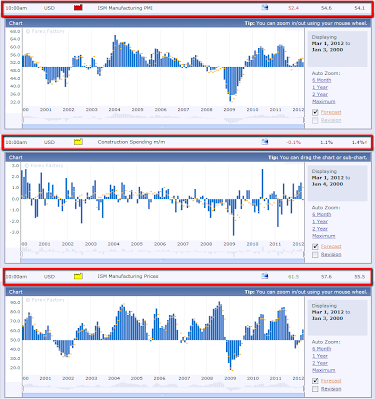Click previous value 1.4% for Construction Spending
The width and height of the screenshot is (375, 400).
tap(358, 142)
